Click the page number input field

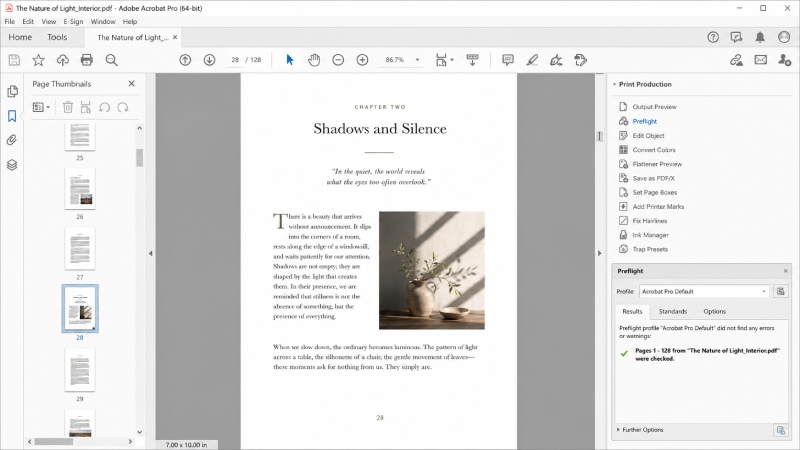235,60
